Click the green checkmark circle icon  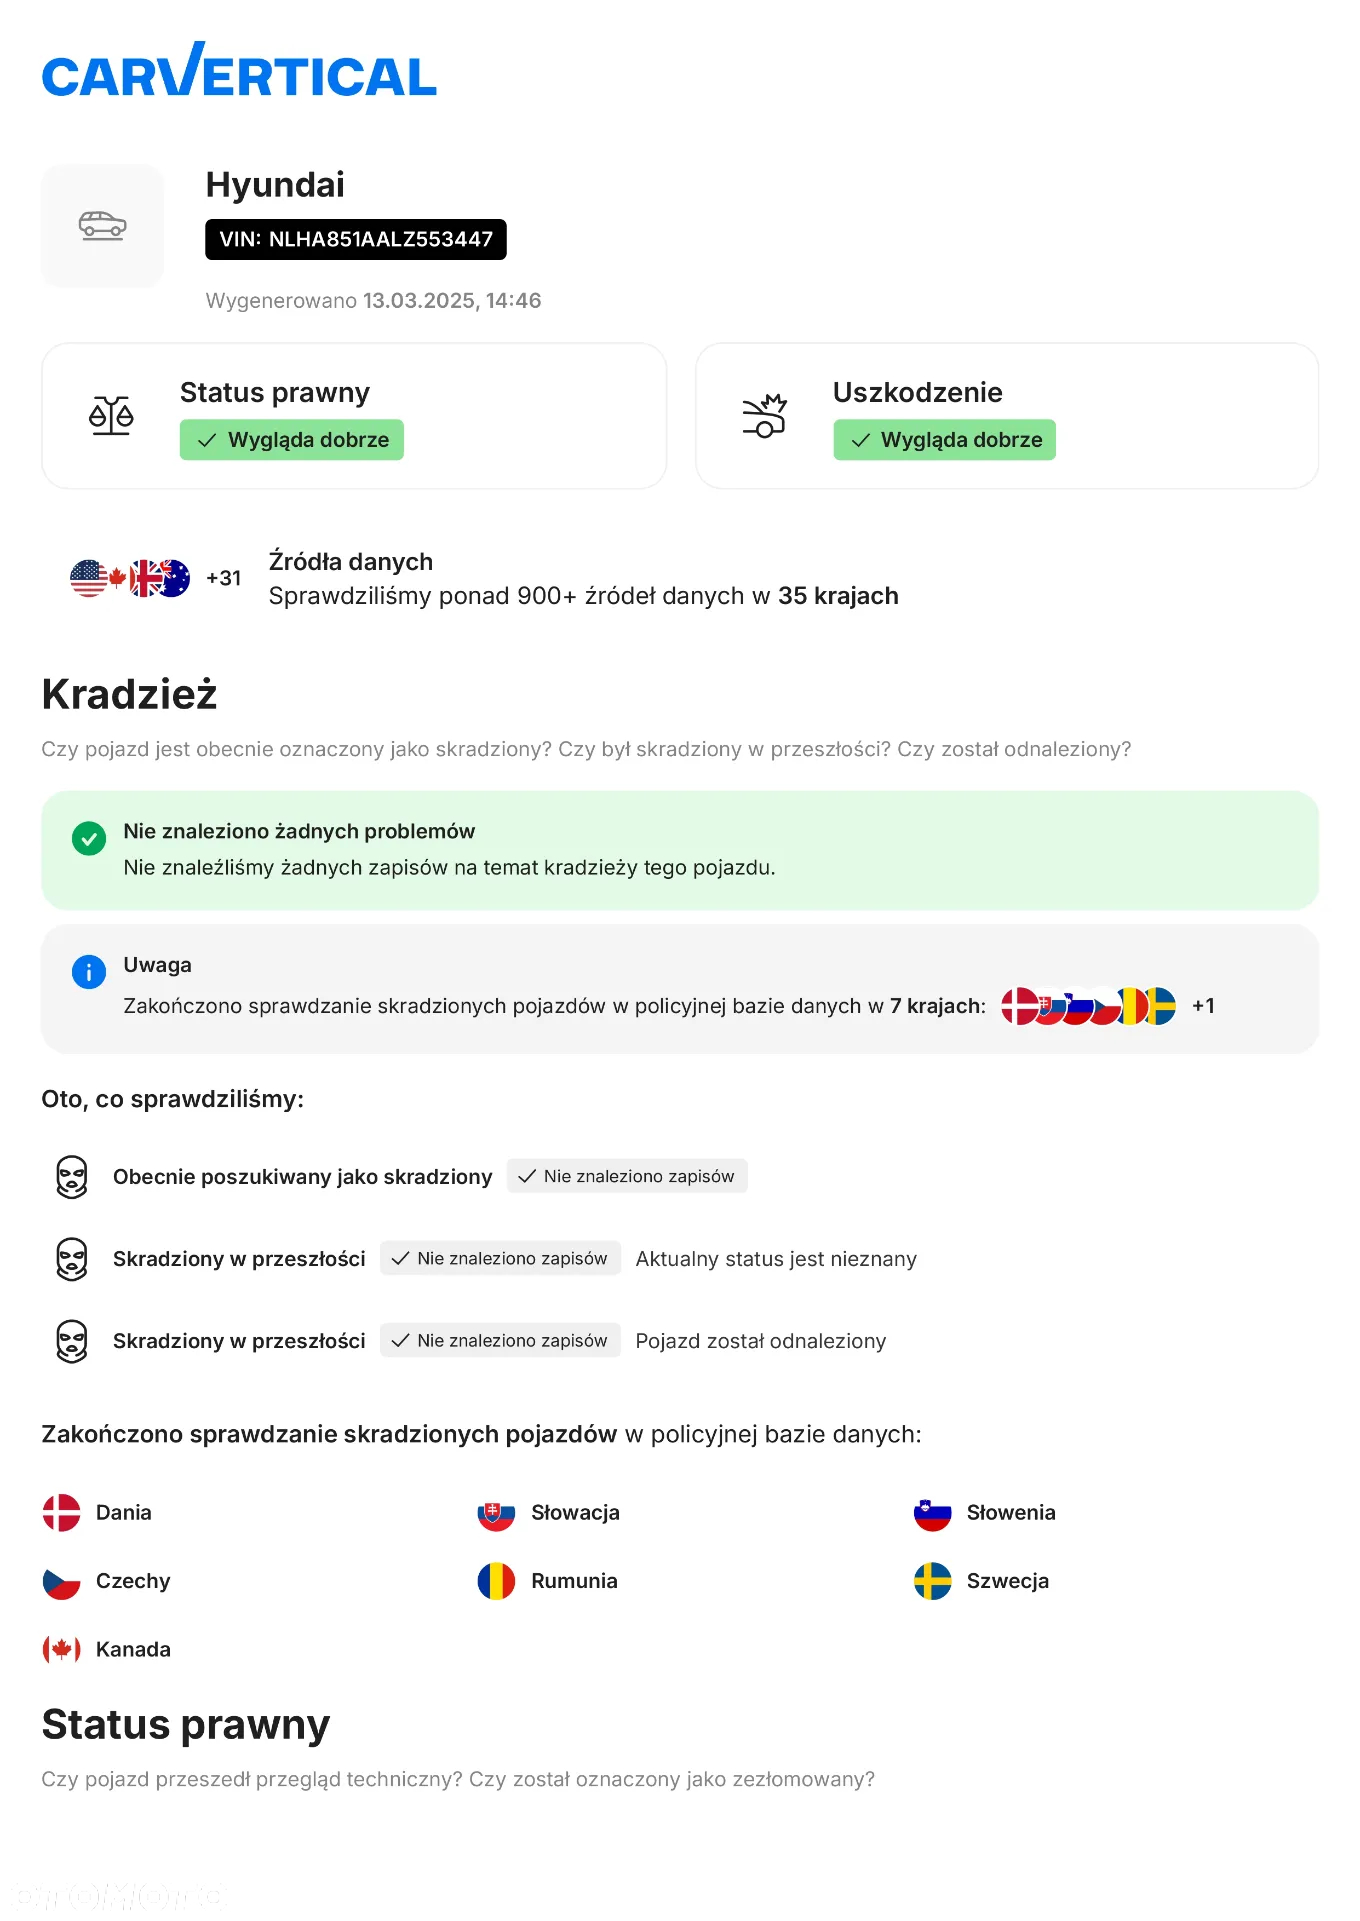click(x=89, y=838)
